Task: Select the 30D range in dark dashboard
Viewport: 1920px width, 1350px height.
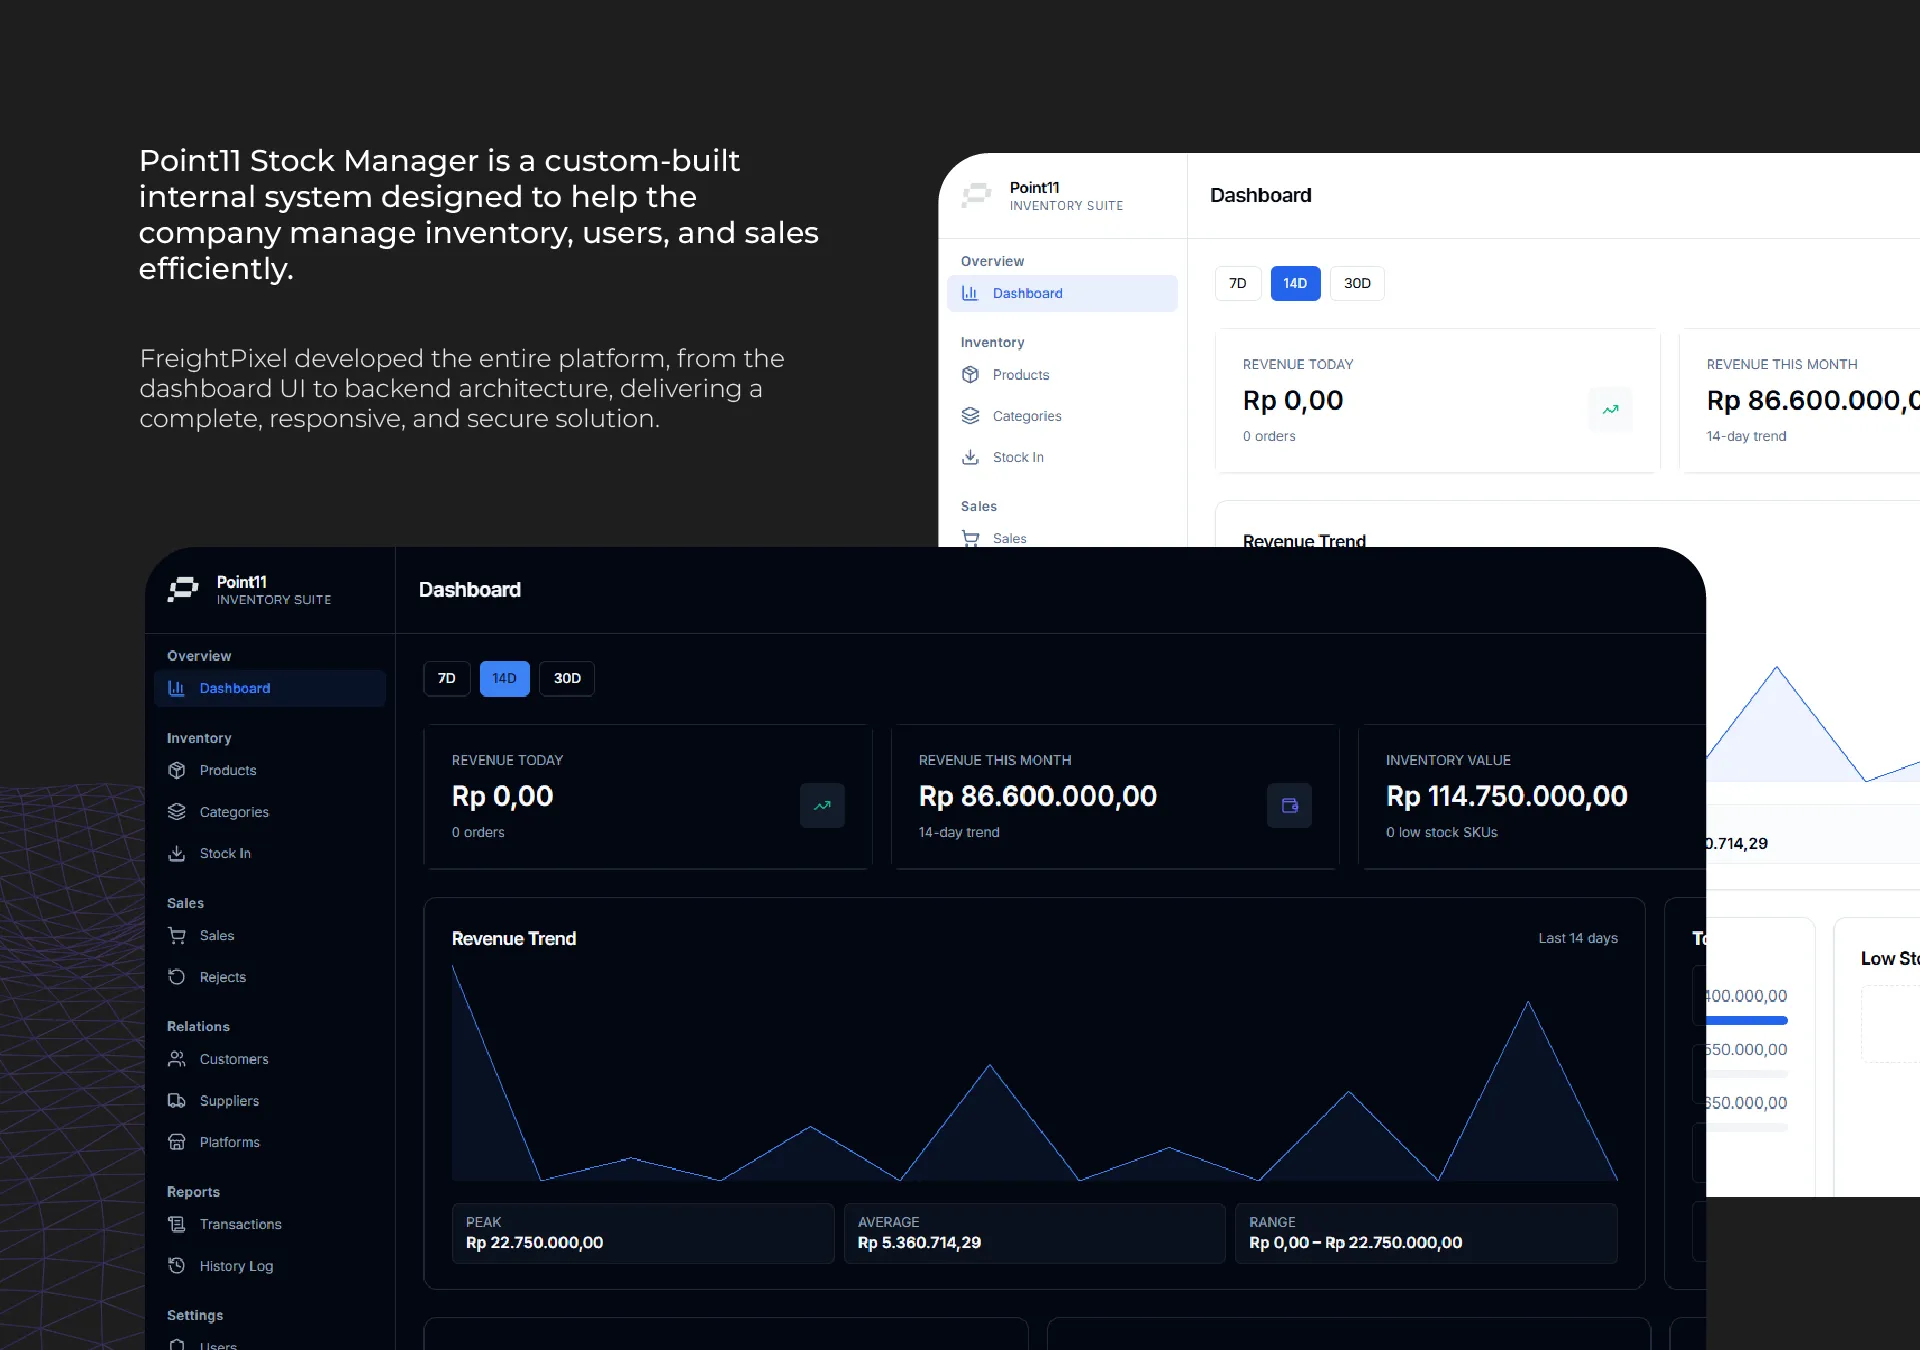Action: (567, 678)
